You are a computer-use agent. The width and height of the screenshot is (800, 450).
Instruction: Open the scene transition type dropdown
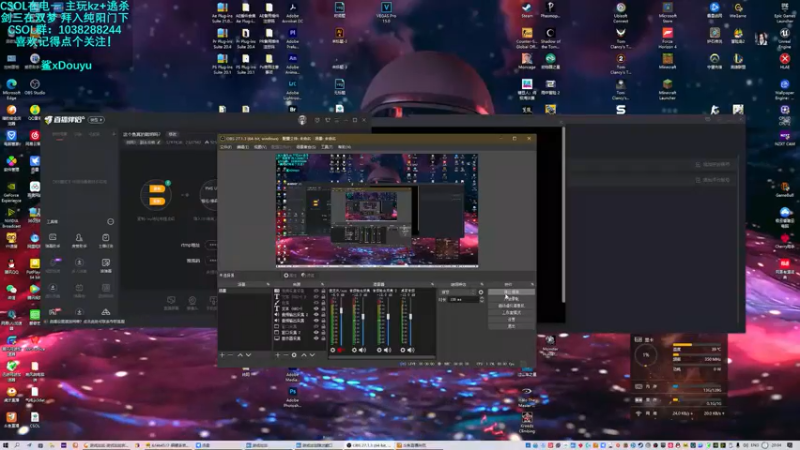pos(458,292)
